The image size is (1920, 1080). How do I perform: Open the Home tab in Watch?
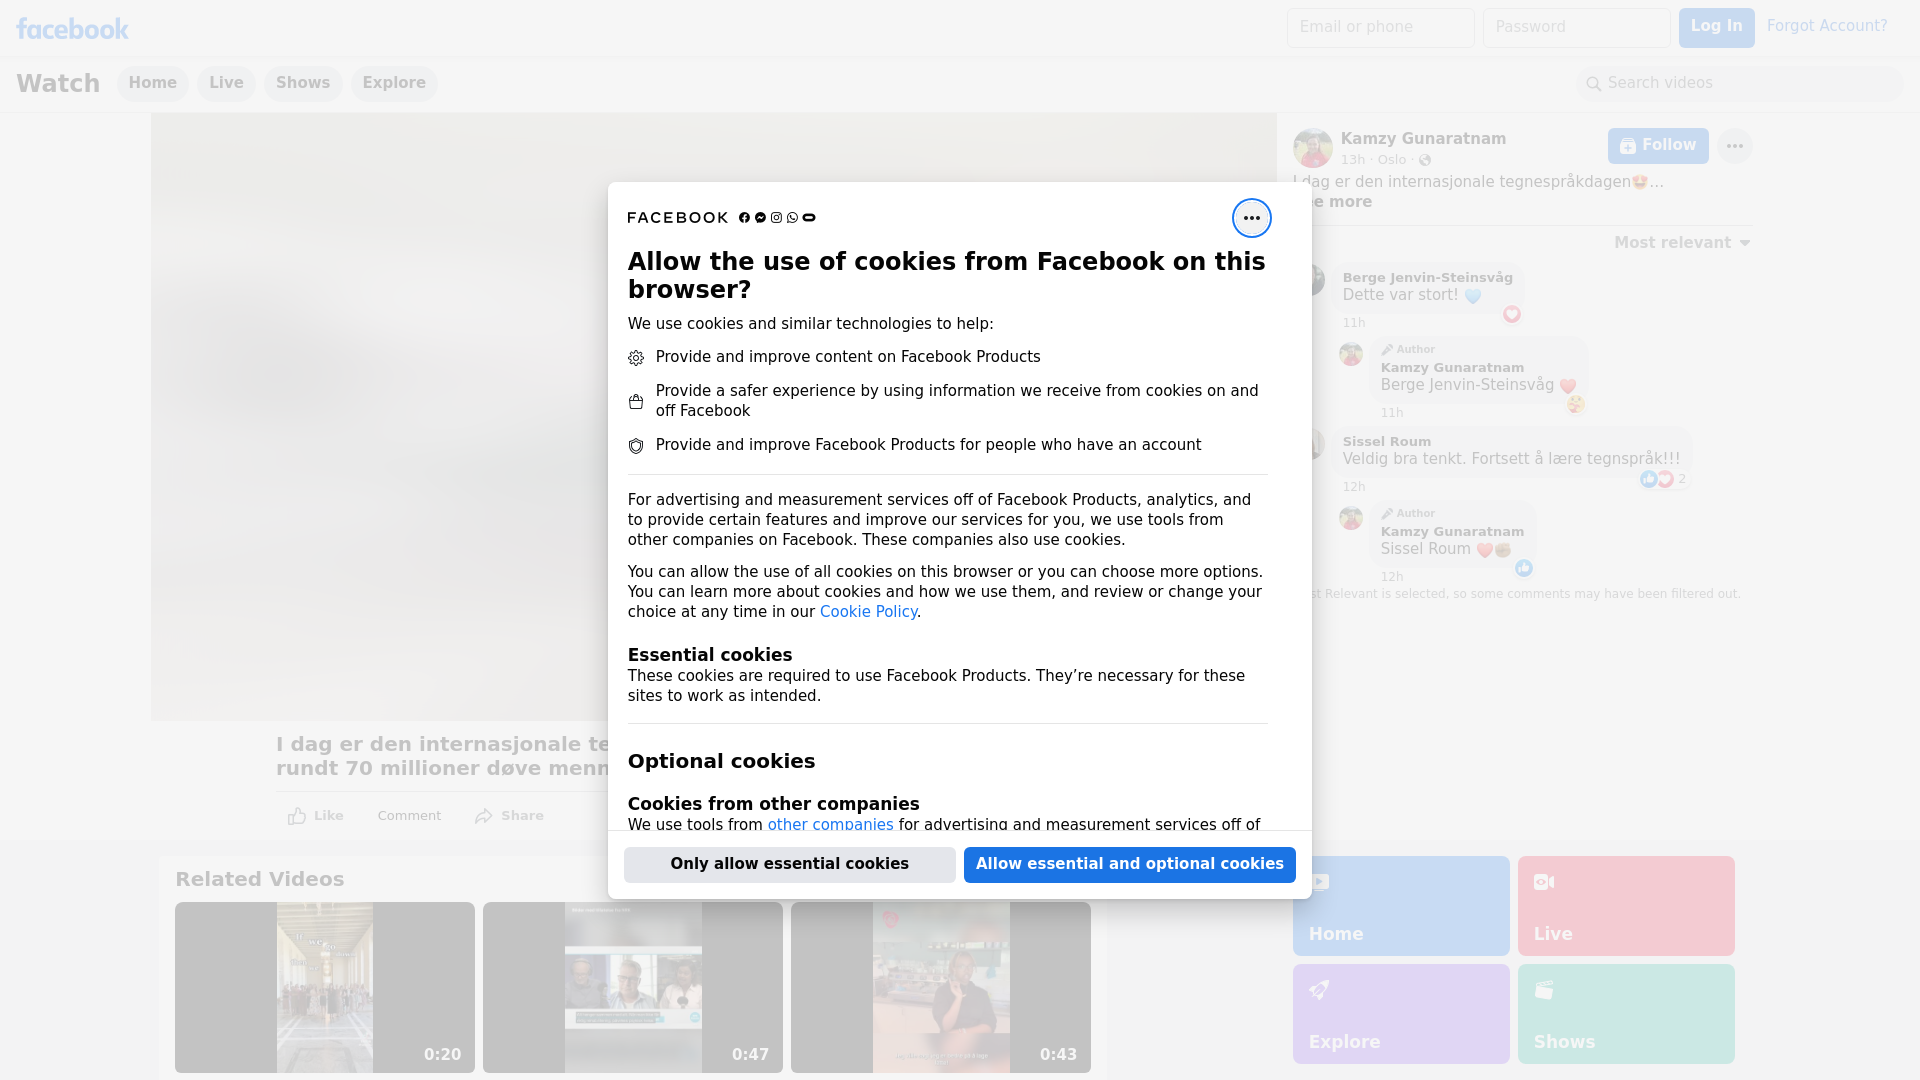152,83
